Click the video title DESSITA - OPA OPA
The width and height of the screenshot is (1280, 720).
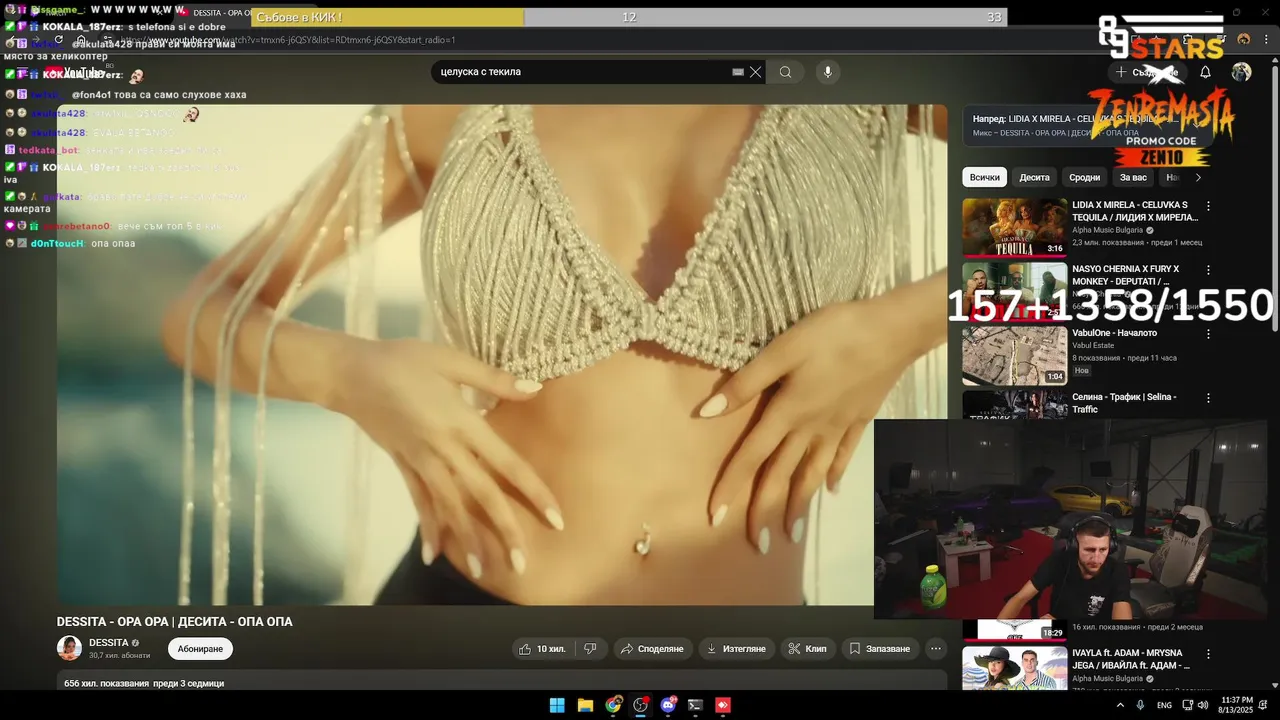point(175,622)
